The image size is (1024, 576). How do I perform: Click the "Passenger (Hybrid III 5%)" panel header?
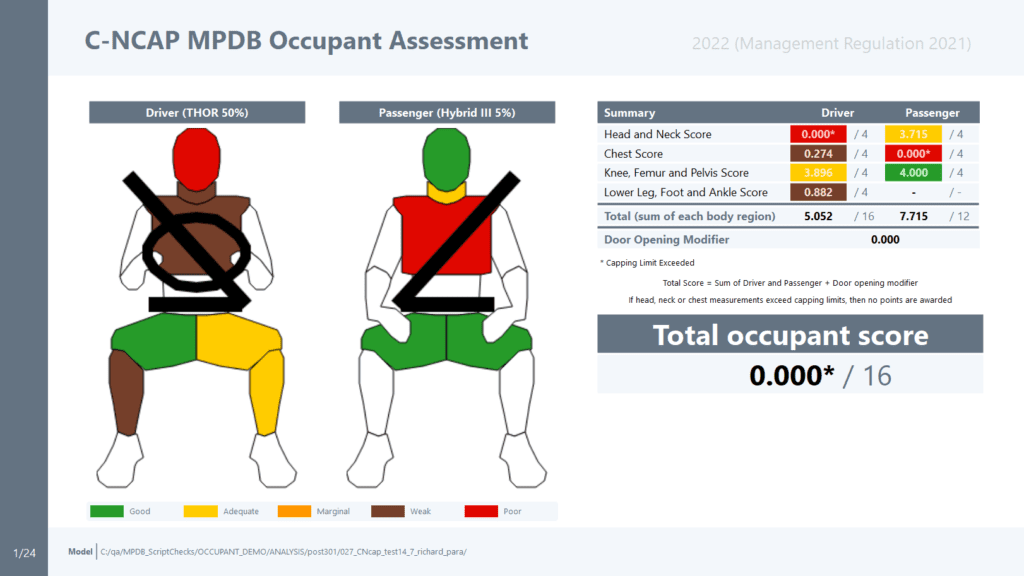tap(447, 112)
